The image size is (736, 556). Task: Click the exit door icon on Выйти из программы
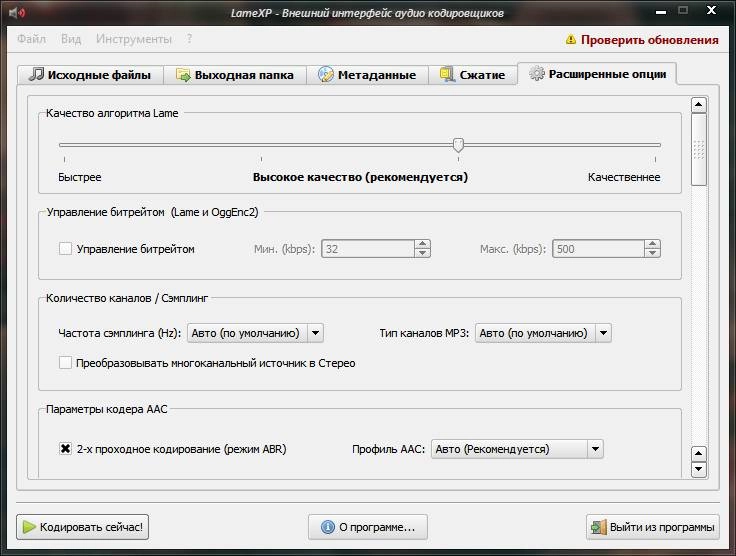pos(599,527)
